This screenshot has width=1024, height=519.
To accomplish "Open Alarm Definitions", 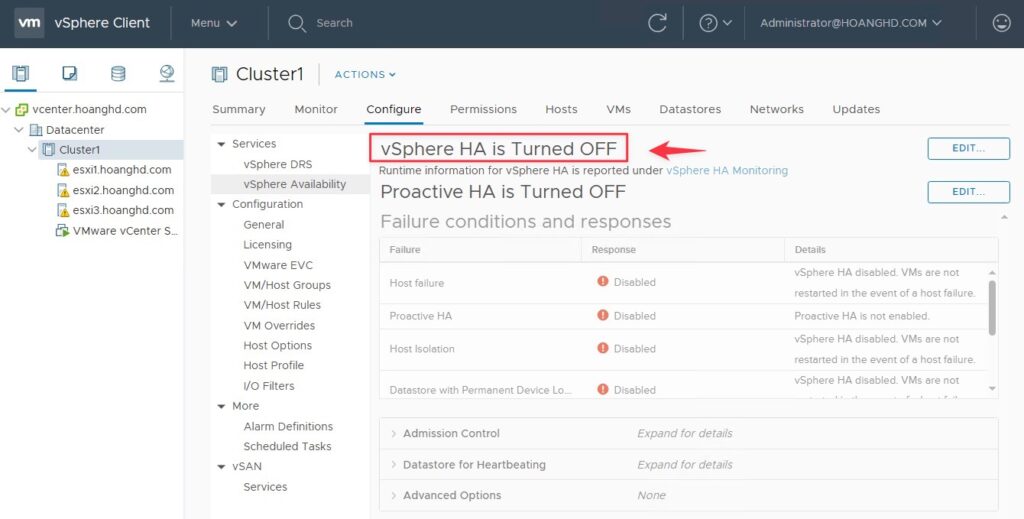I will [288, 426].
